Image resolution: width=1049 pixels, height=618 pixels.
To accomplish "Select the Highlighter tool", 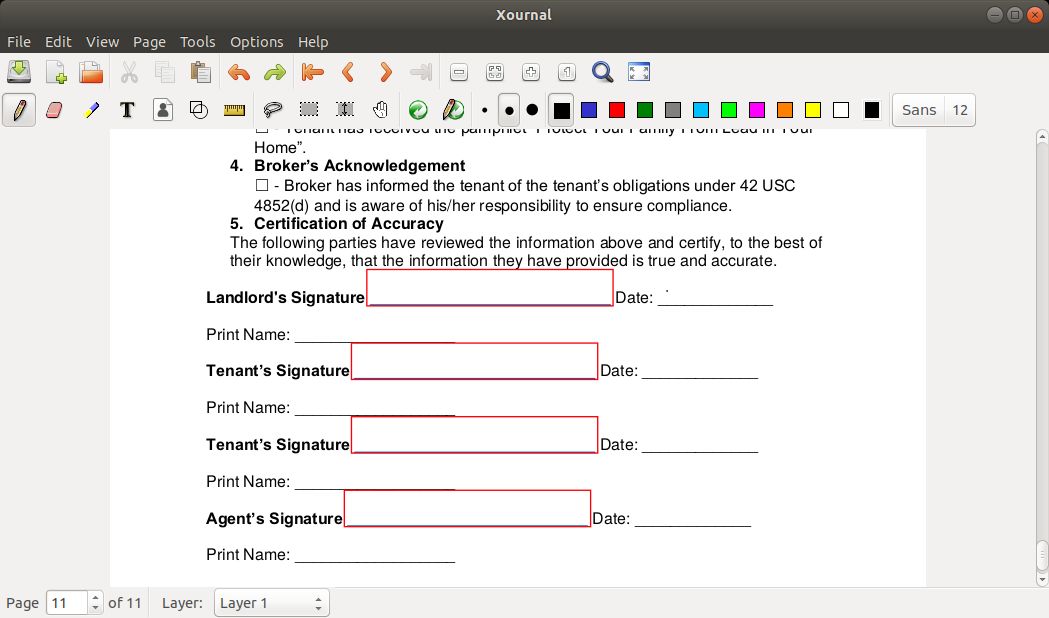I will click(91, 110).
